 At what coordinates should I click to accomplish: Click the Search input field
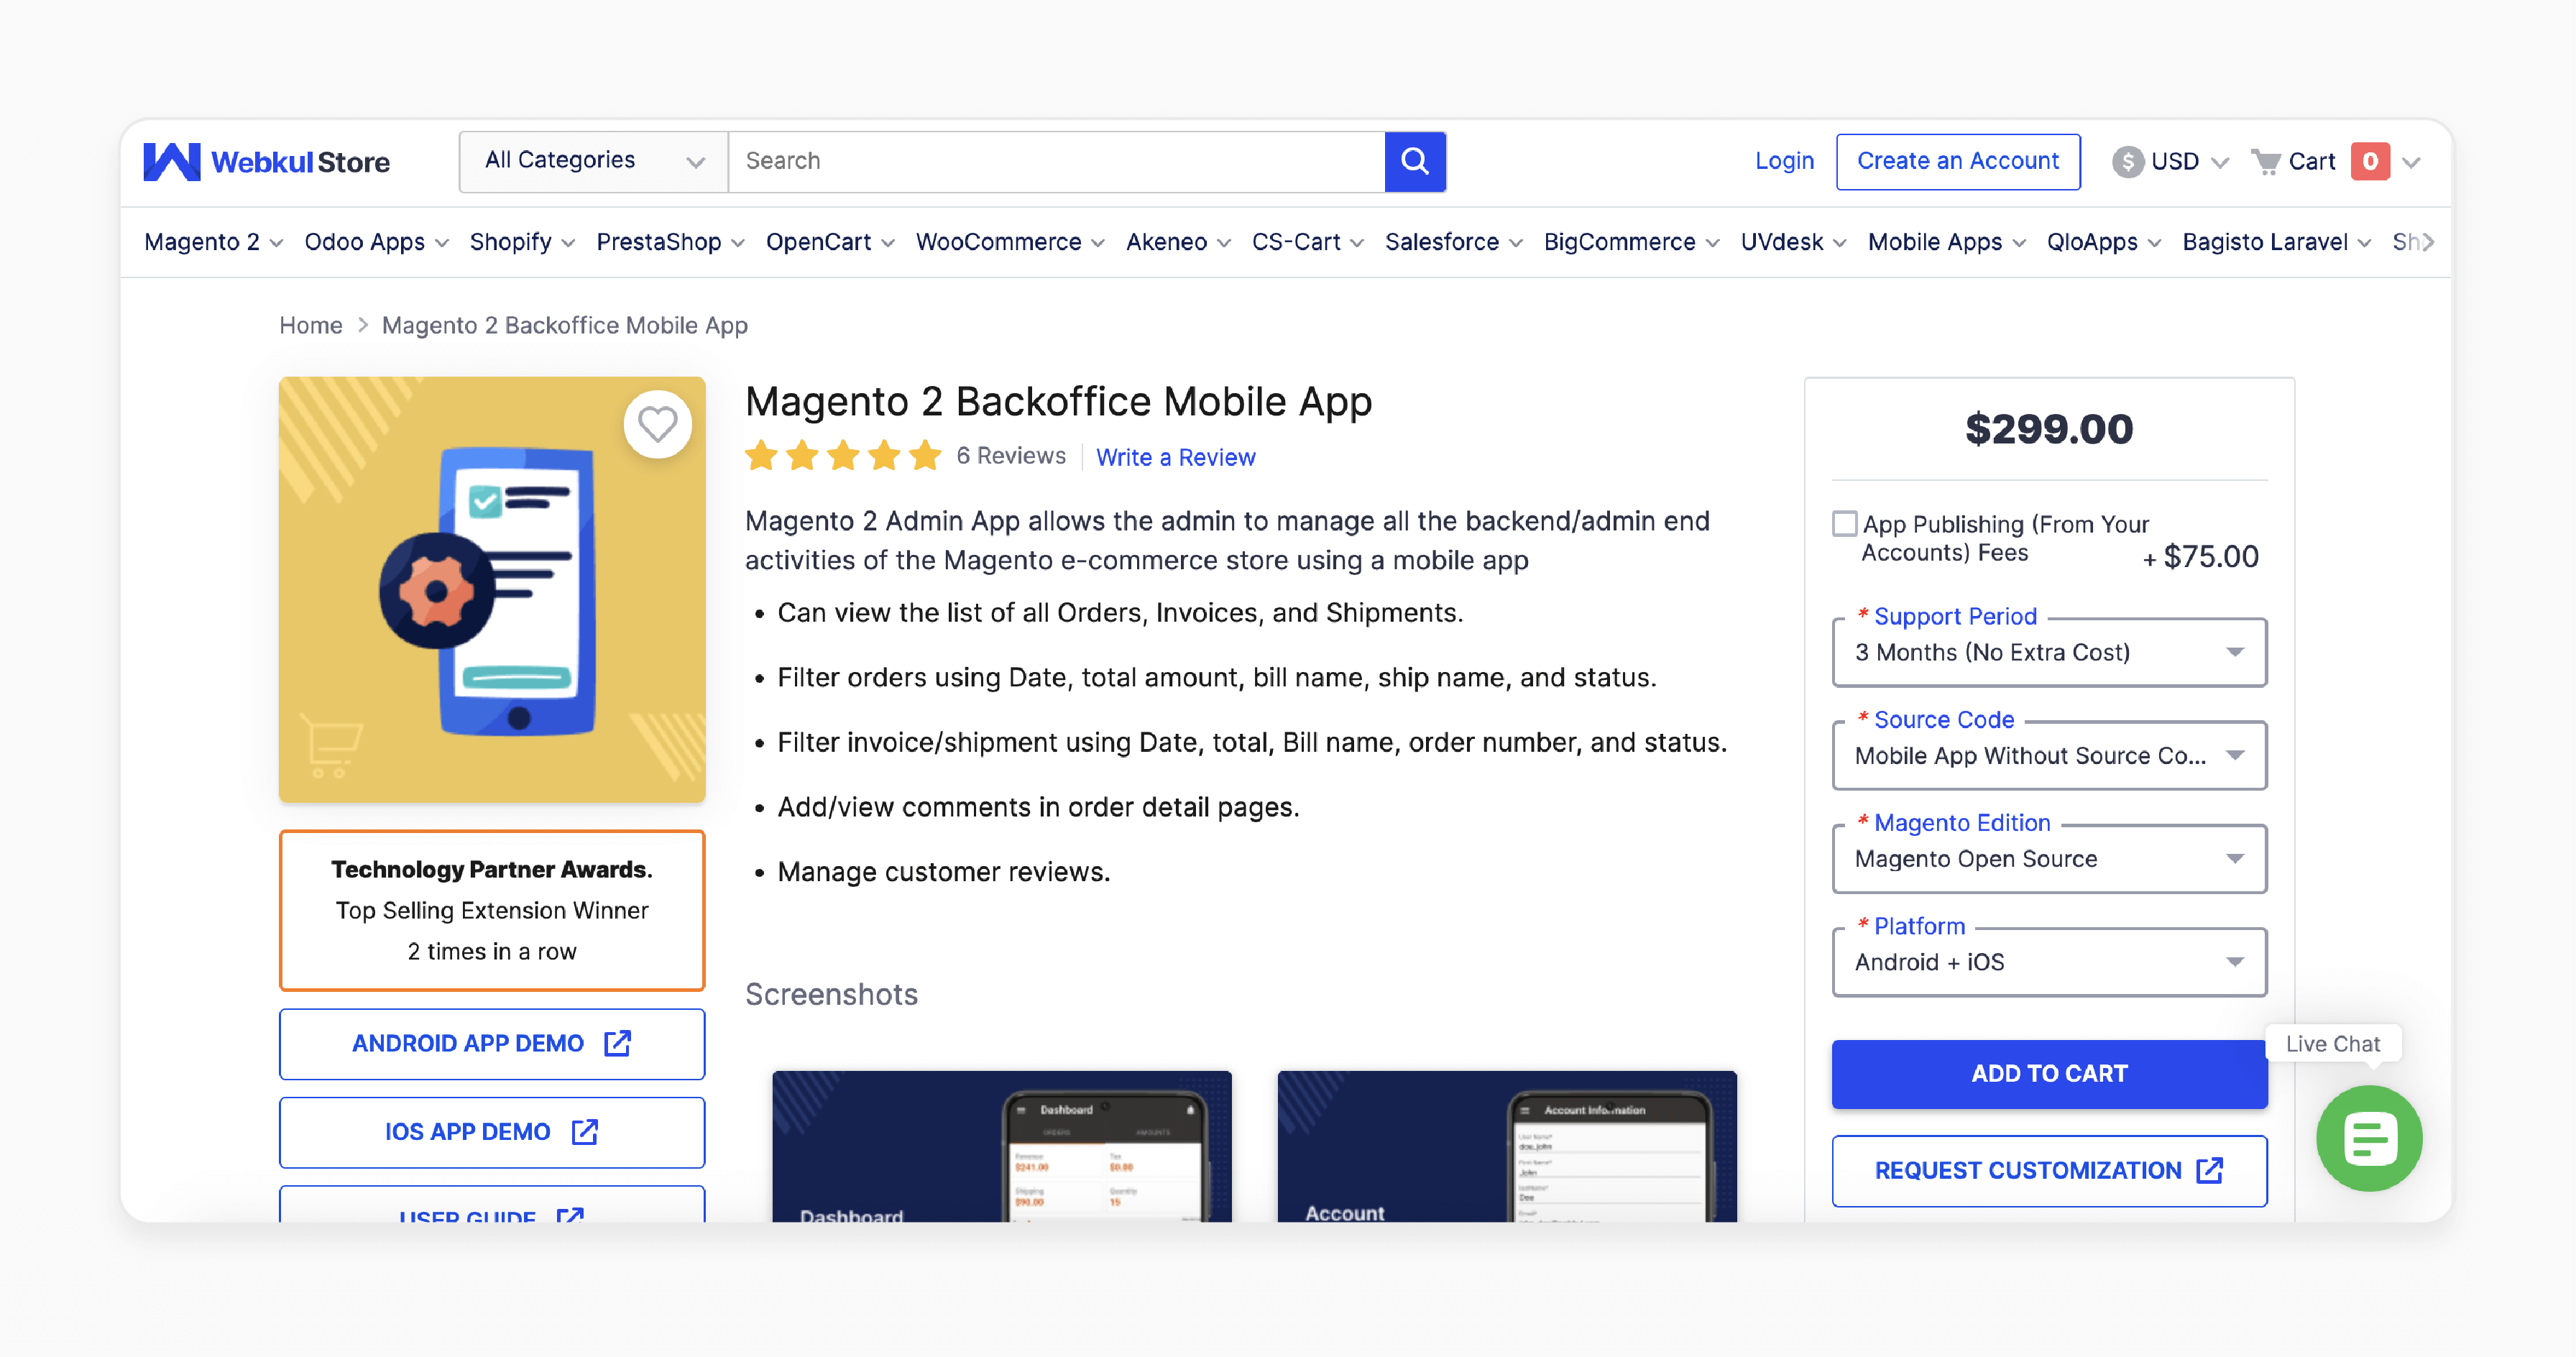[1056, 161]
